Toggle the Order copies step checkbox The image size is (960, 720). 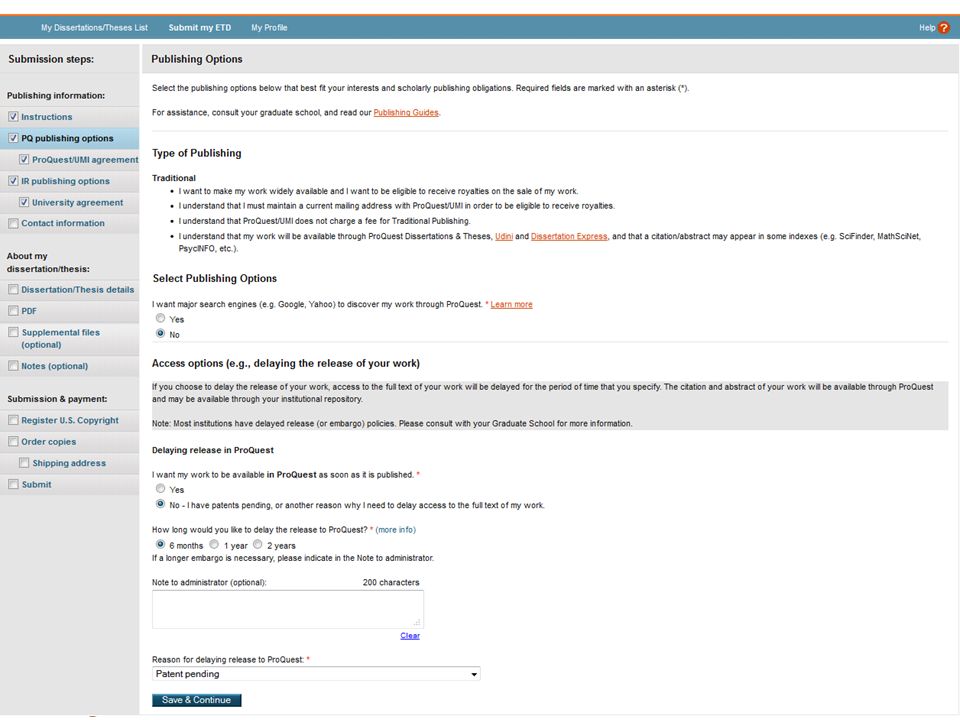(x=13, y=441)
